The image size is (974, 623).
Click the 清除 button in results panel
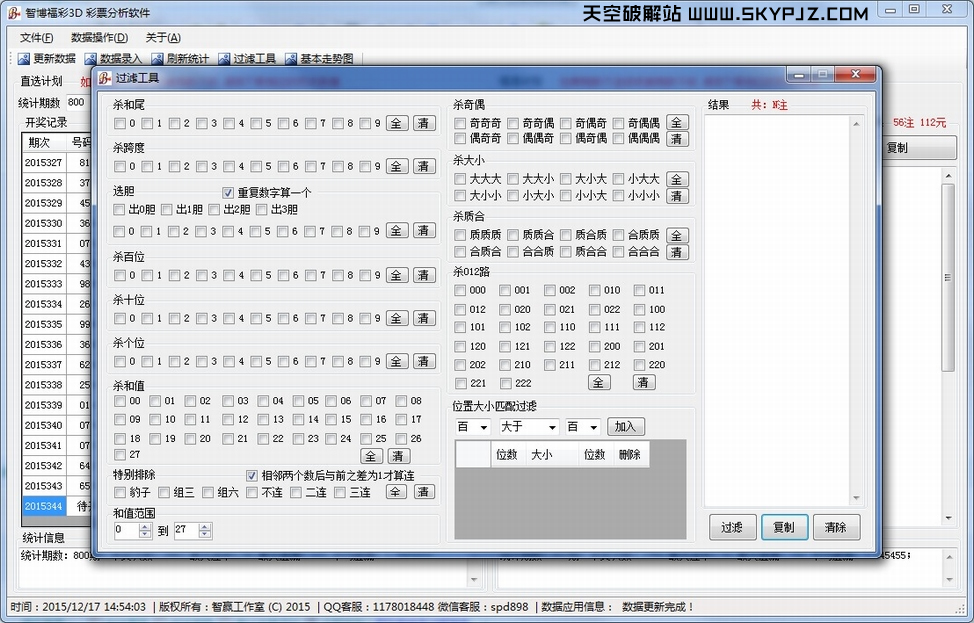coord(835,527)
